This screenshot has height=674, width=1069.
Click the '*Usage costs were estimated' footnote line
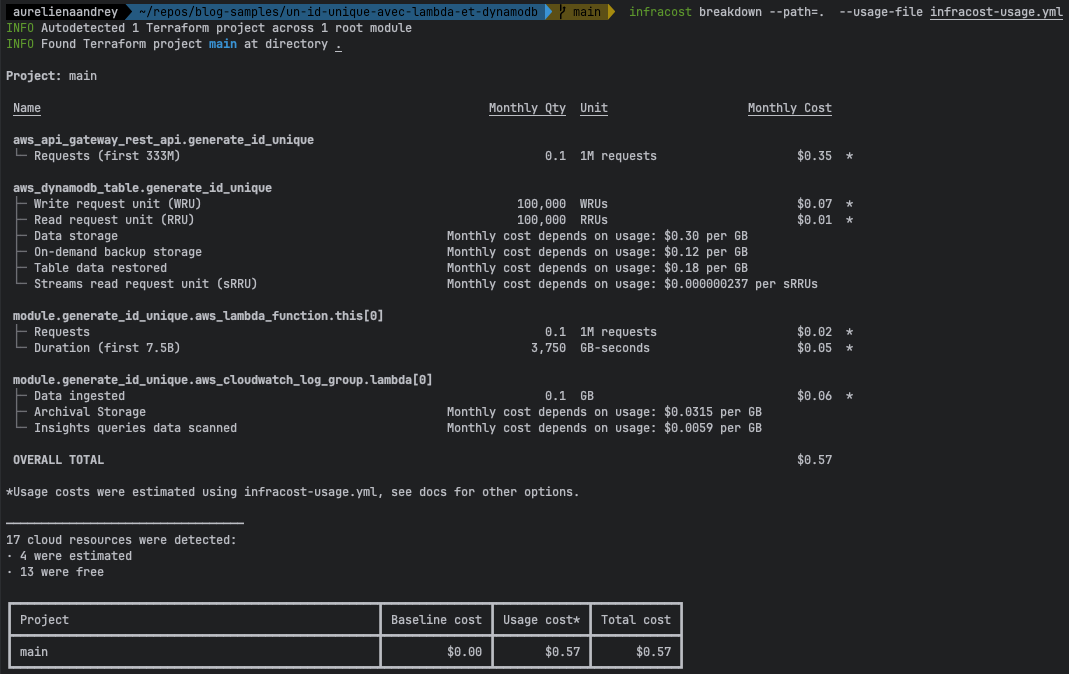click(x=292, y=492)
